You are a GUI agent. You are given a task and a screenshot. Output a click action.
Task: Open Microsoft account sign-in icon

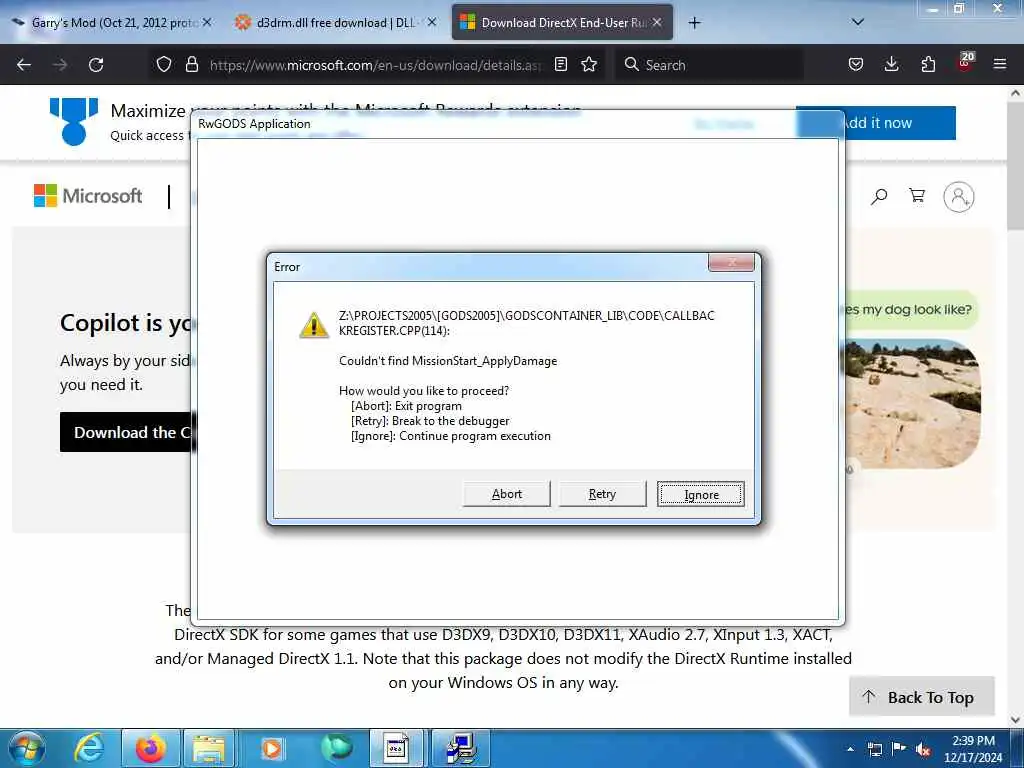tap(959, 197)
